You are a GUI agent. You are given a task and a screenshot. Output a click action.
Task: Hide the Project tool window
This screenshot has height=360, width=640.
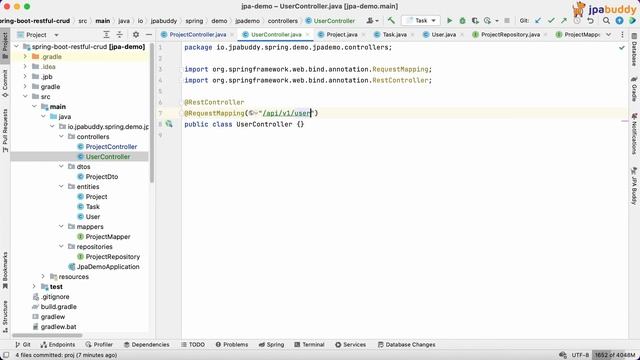149,35
